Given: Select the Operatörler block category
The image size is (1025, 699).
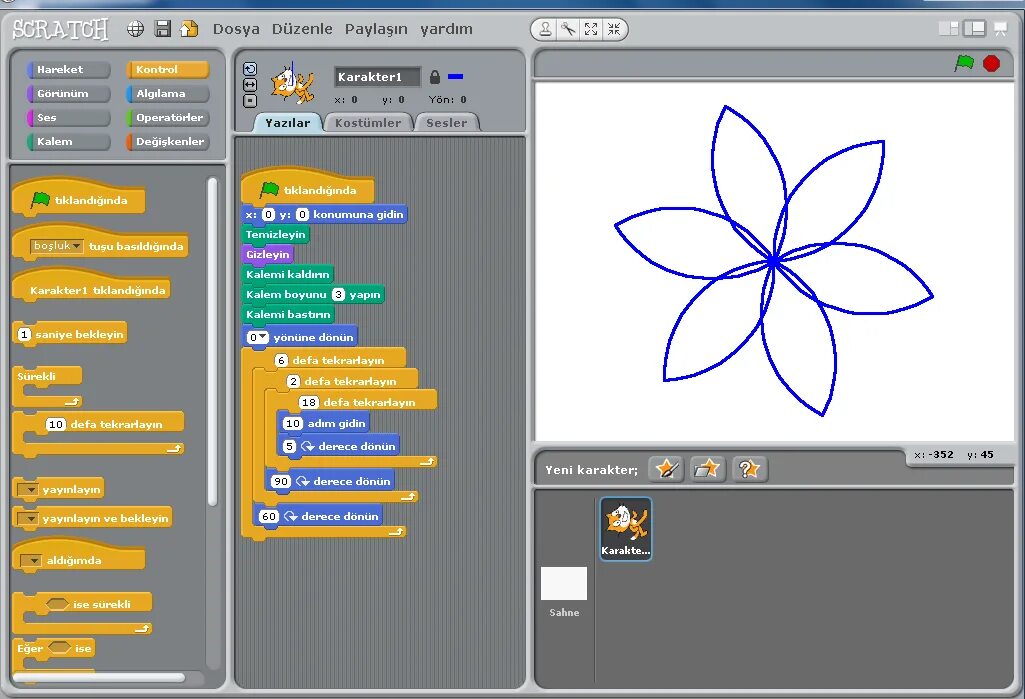Looking at the screenshot, I should coord(167,118).
